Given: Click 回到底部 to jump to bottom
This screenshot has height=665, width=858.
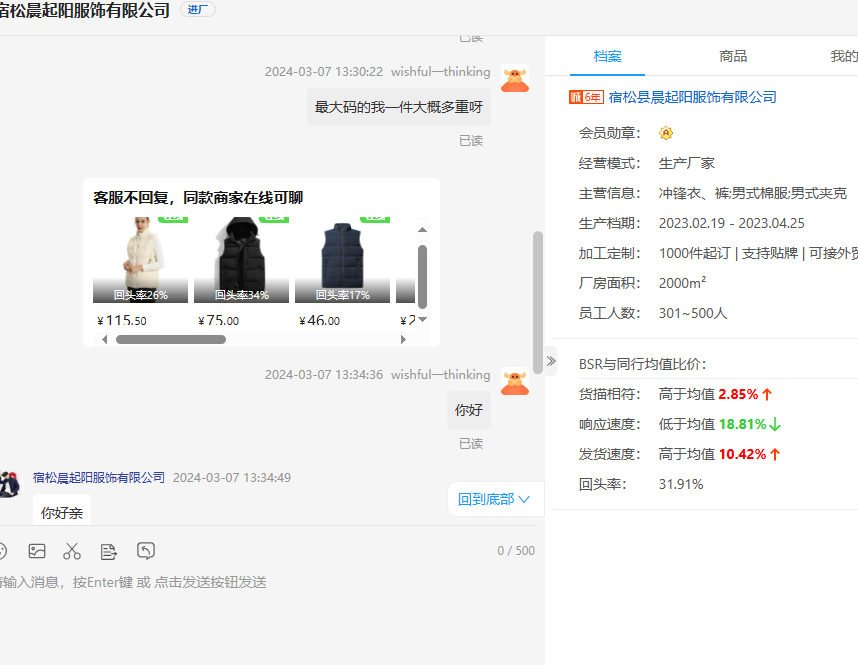Looking at the screenshot, I should coord(494,499).
